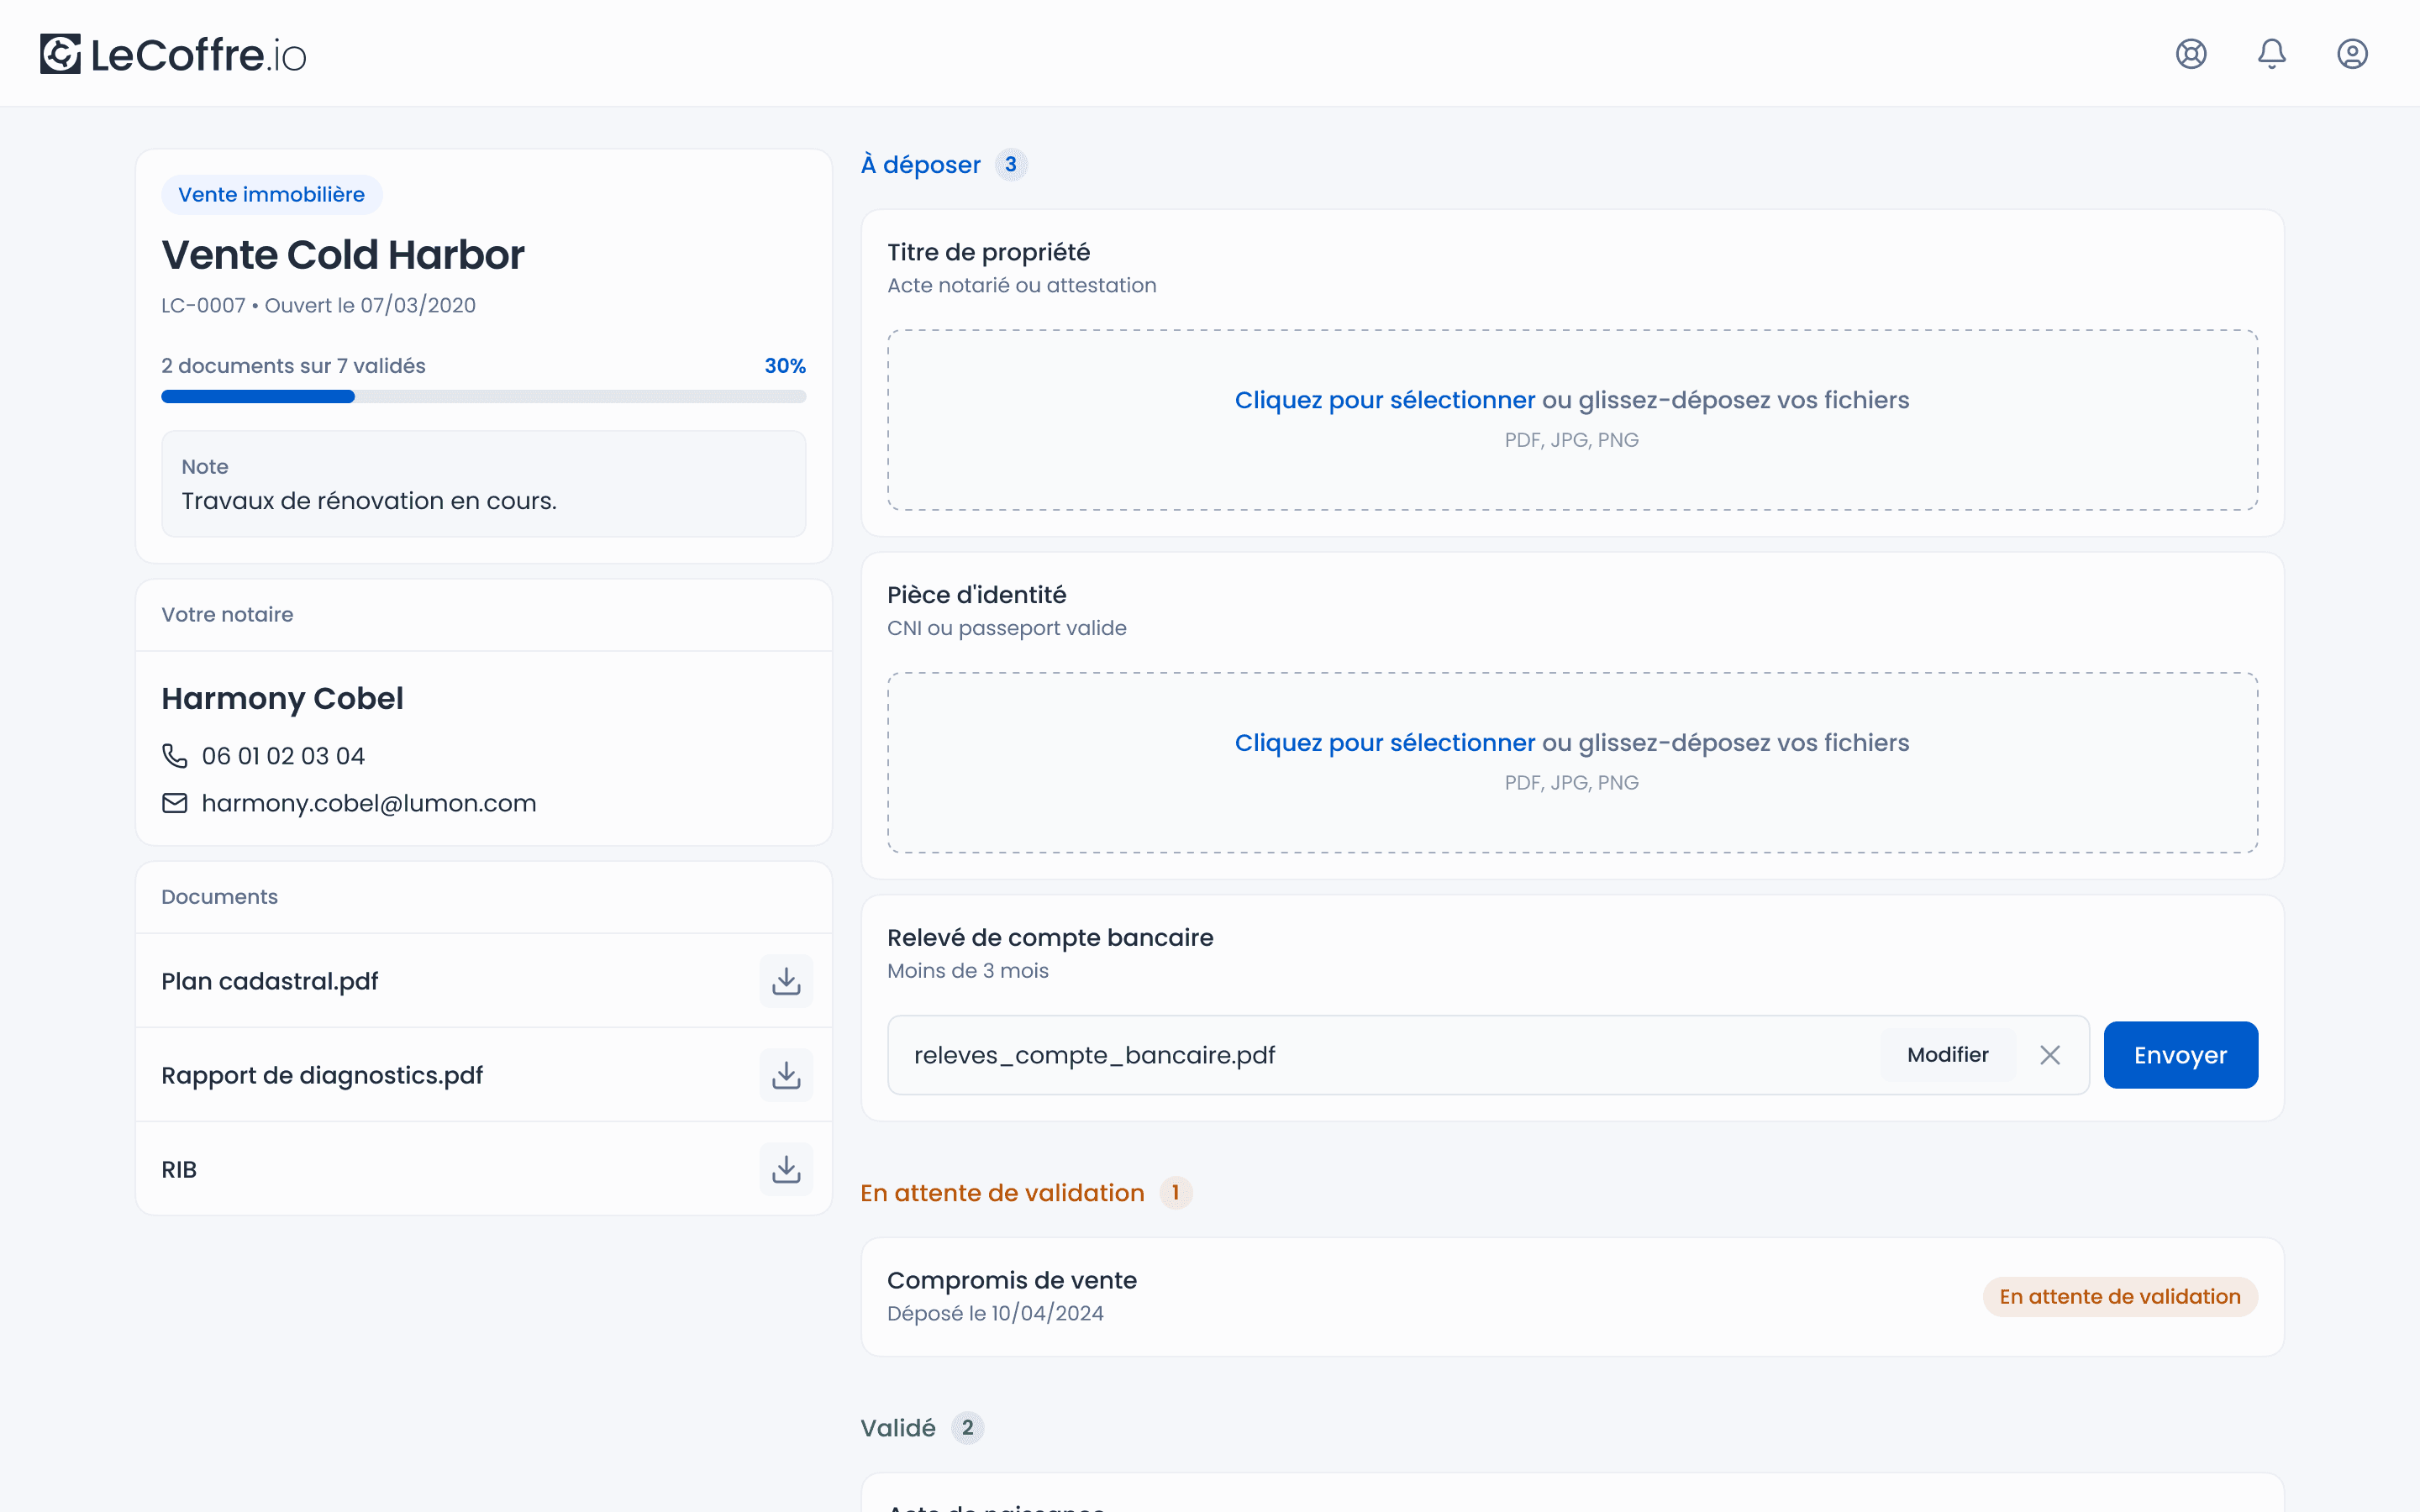Click notary email harmony.cobel@lumon.com
Image resolution: width=2420 pixels, height=1512 pixels.
tap(369, 803)
